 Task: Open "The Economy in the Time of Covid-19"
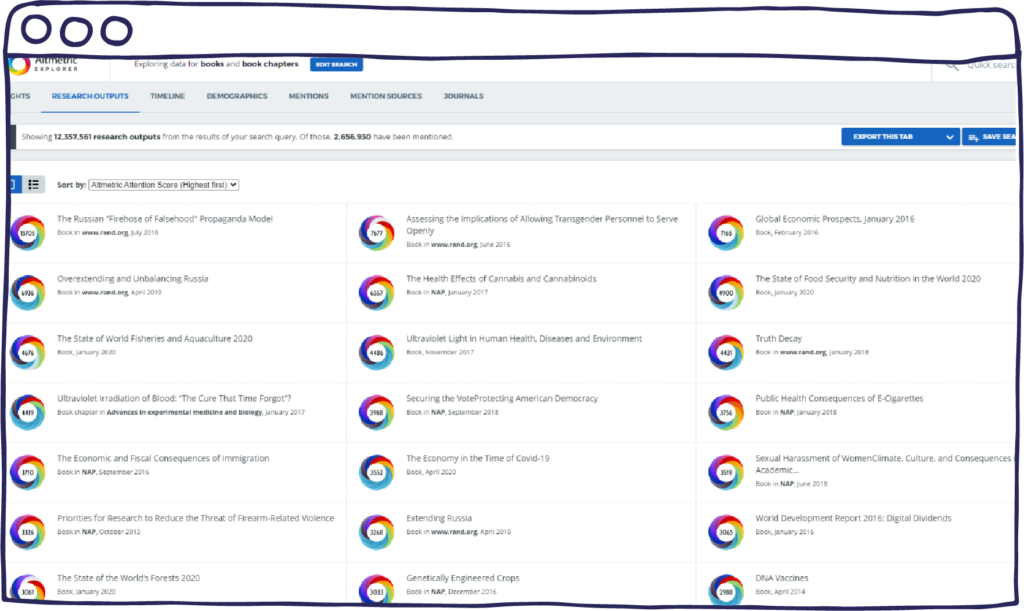point(477,458)
